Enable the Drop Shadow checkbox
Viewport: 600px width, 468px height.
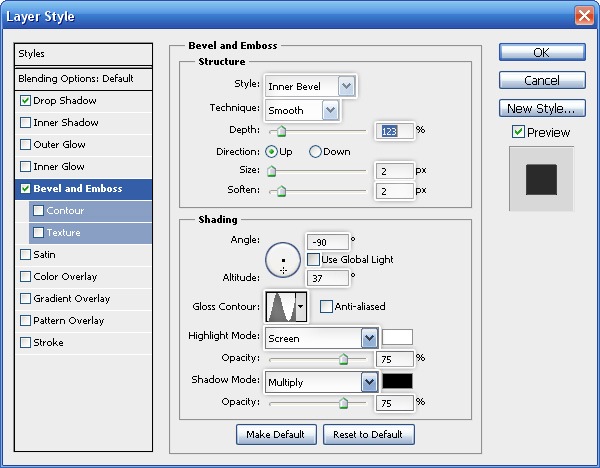click(x=25, y=101)
